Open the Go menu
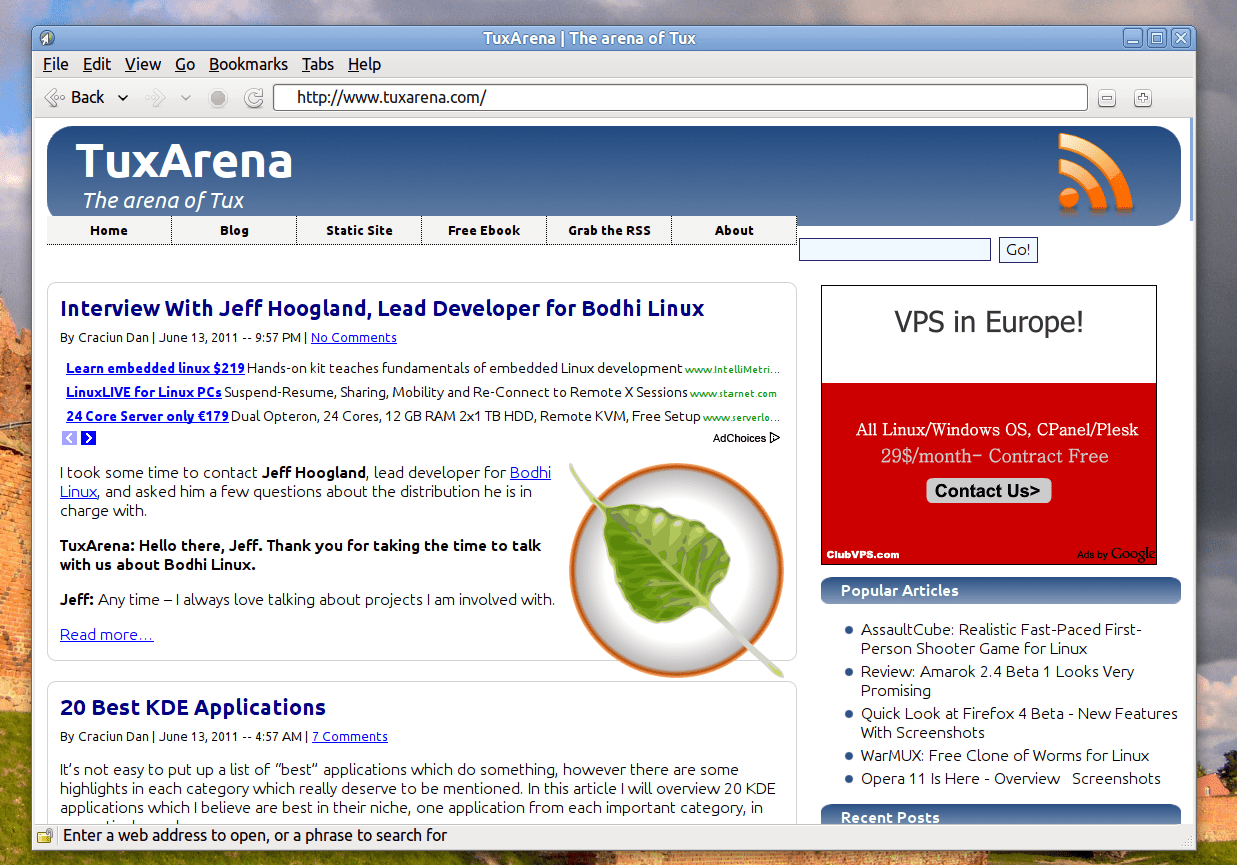The height and width of the screenshot is (865, 1237). click(x=185, y=64)
